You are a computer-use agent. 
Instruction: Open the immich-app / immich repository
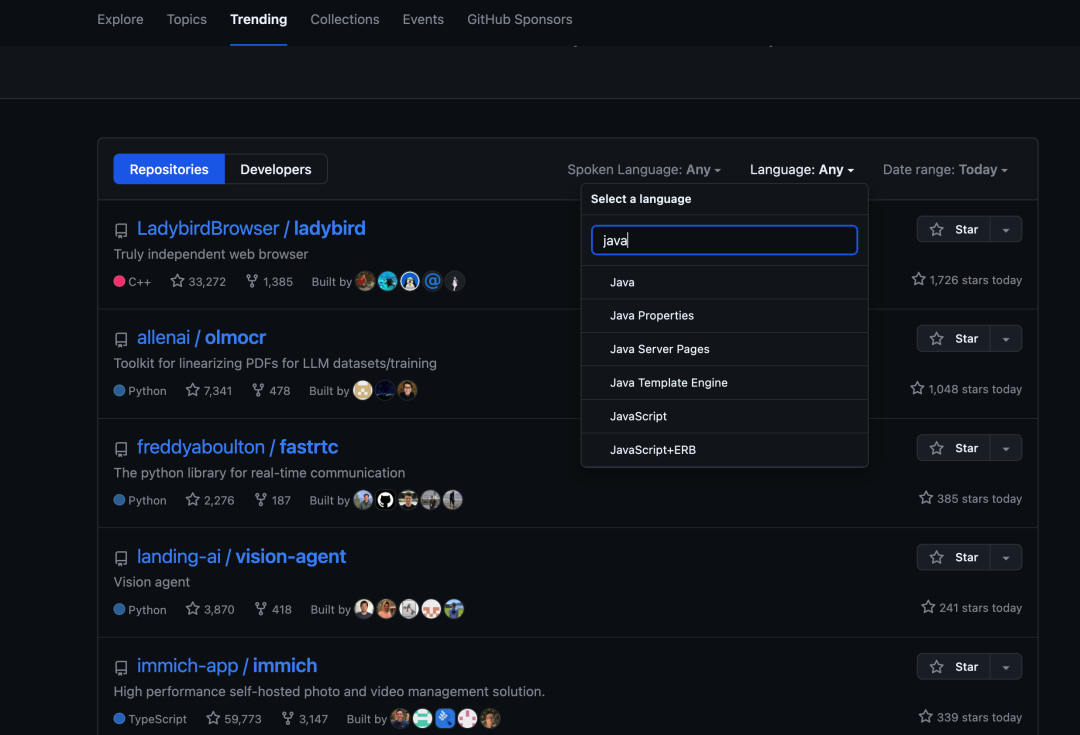point(227,665)
